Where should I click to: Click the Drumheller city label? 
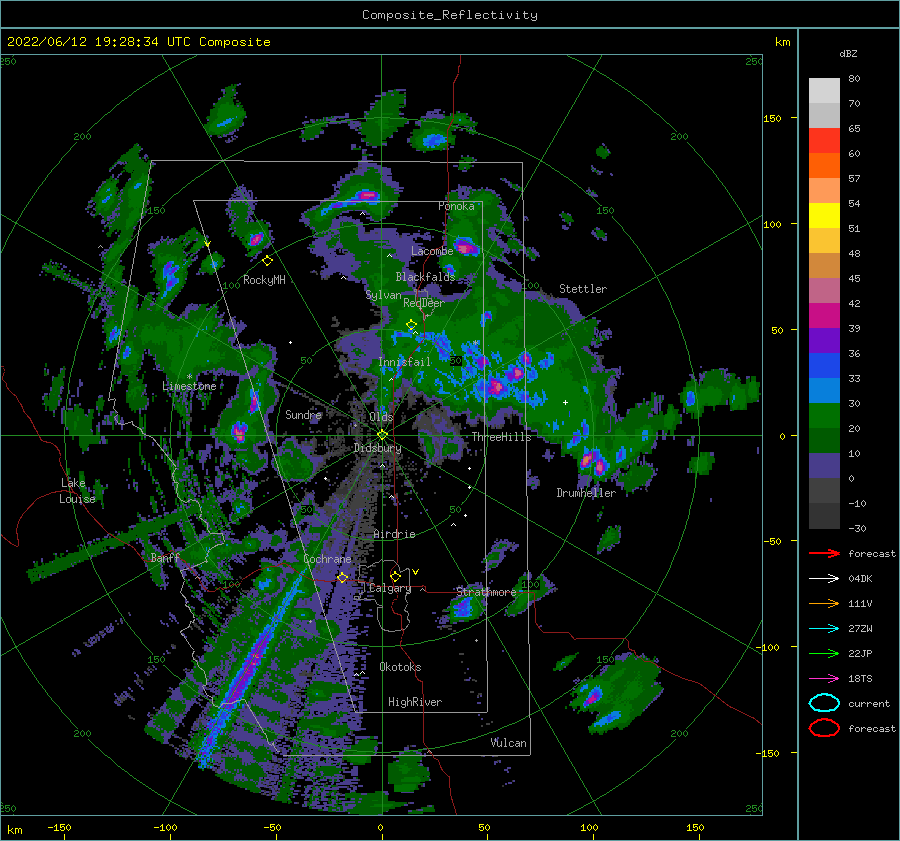click(585, 493)
